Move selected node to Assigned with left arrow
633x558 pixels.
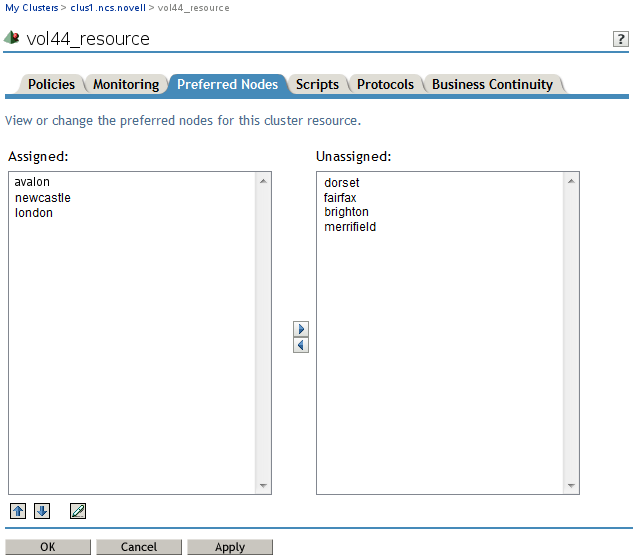pyautogui.click(x=301, y=345)
